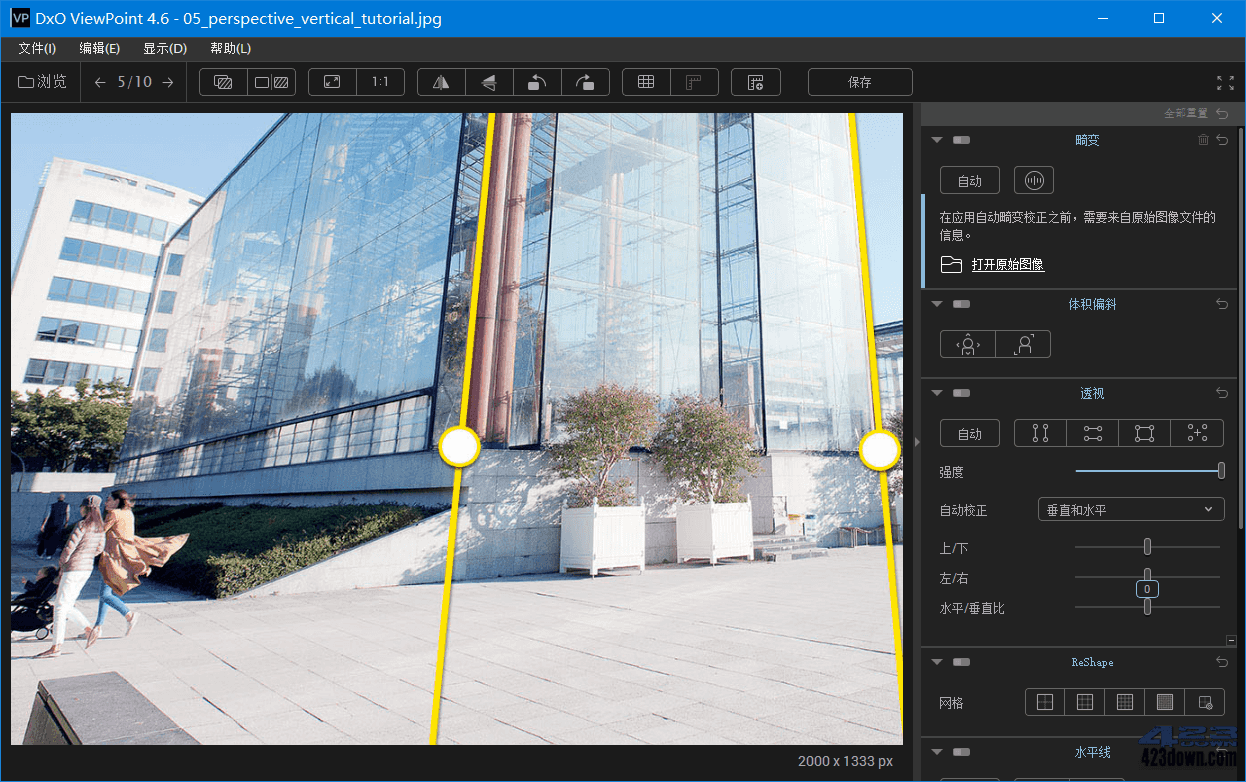Open the 编辑(E) menu
Screen dimensions: 1246x782
100,47
